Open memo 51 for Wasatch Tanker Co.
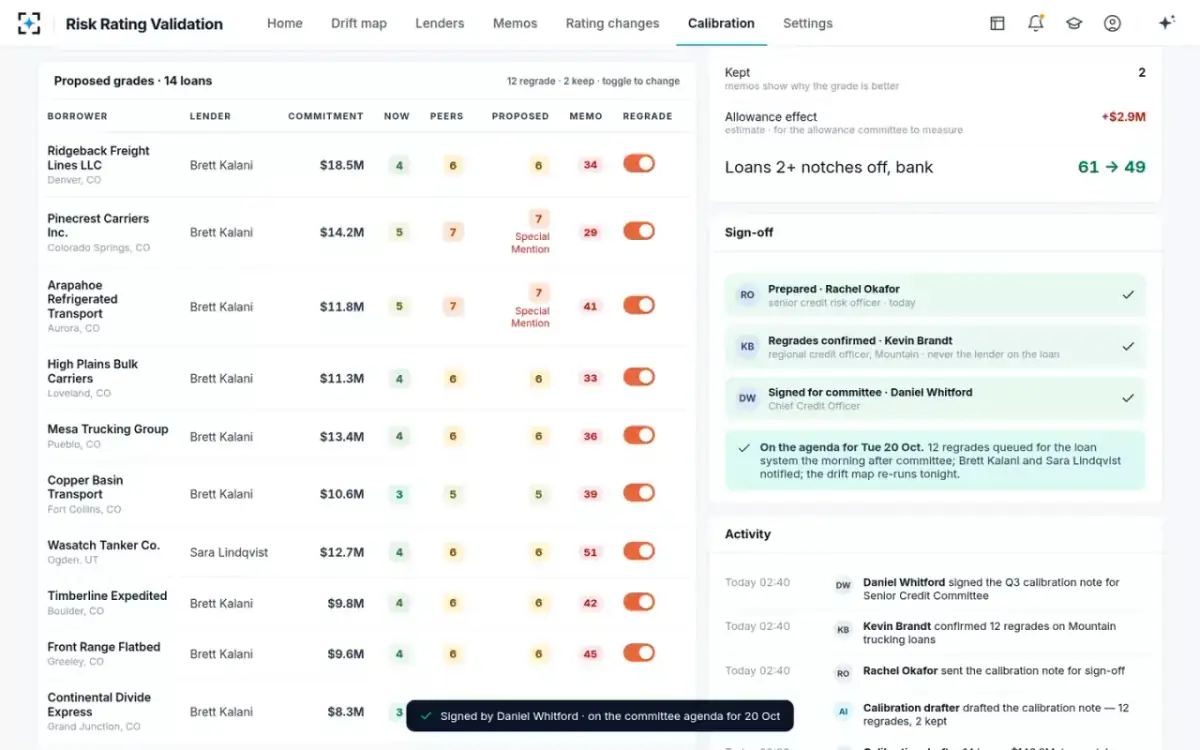The image size is (1200, 750). click(x=590, y=552)
